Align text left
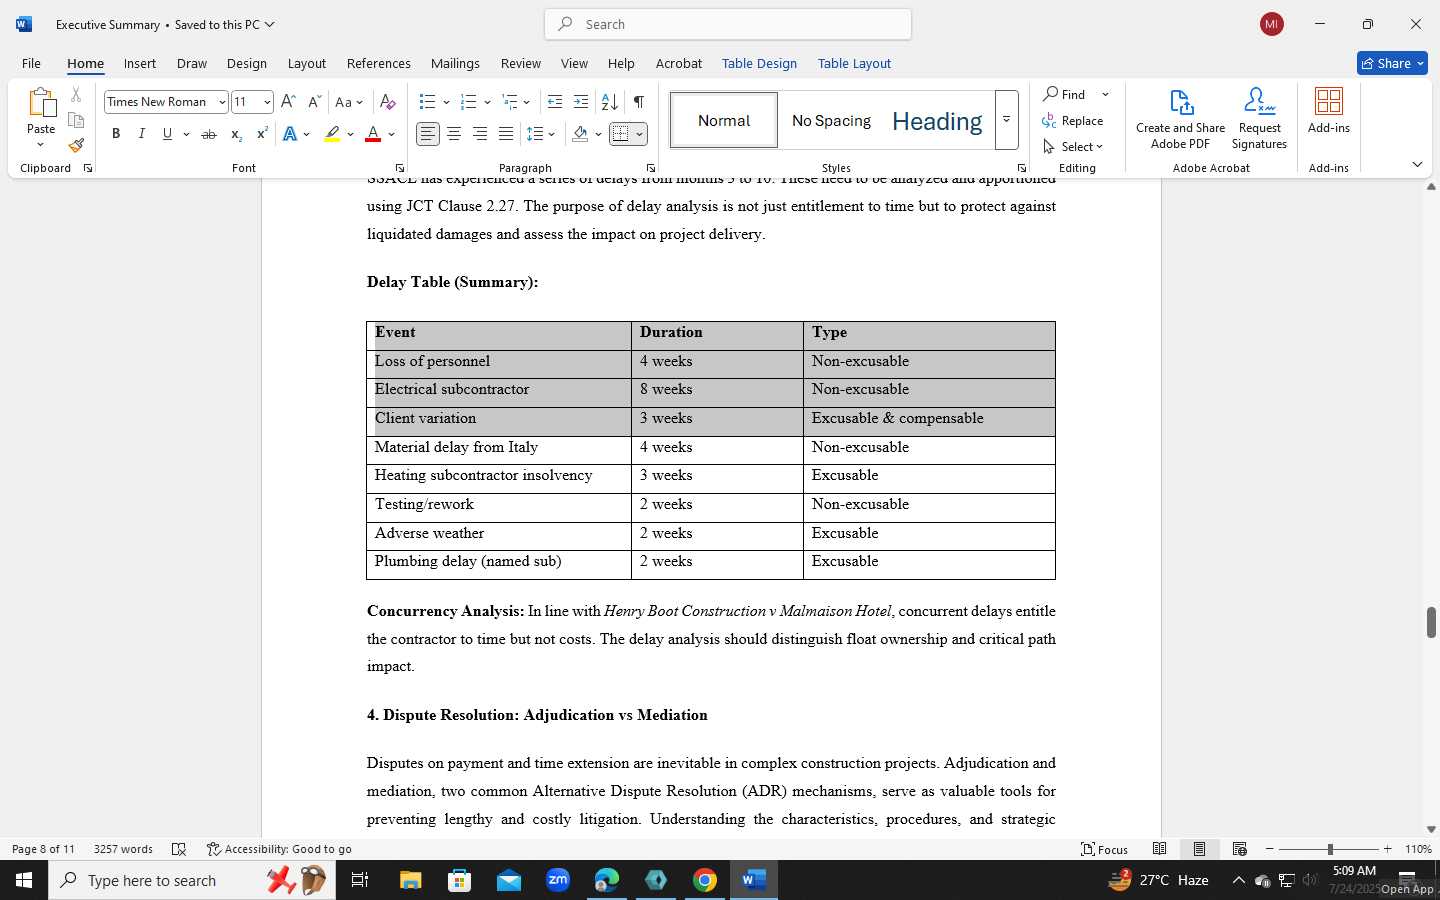The height and width of the screenshot is (900, 1440). [428, 134]
